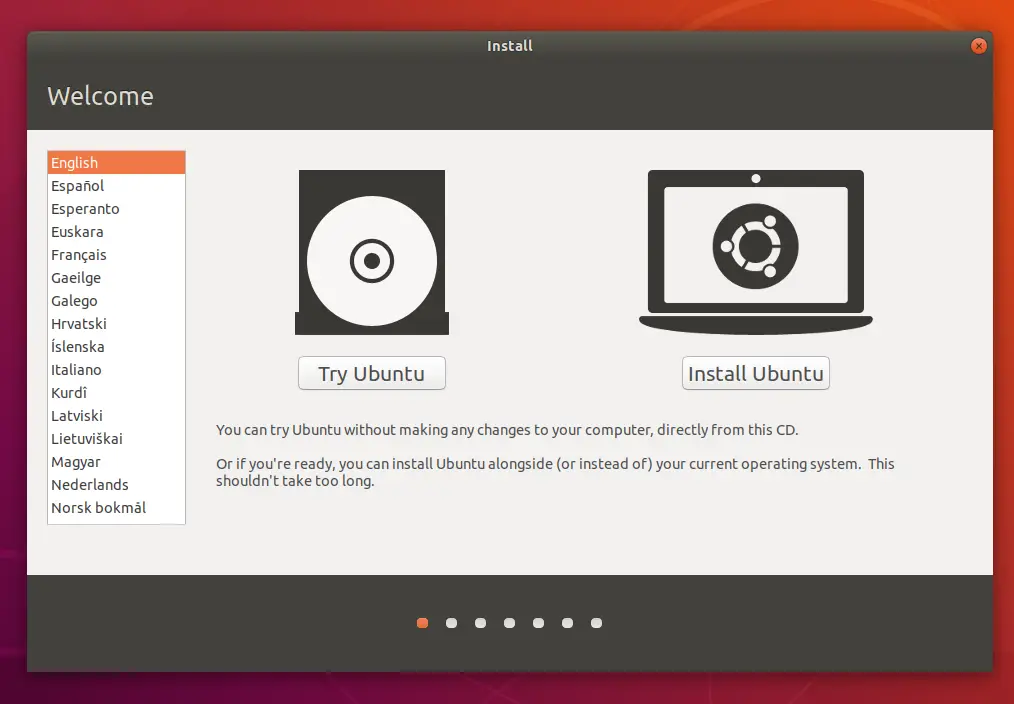Click the Install Ubuntu button

[755, 373]
